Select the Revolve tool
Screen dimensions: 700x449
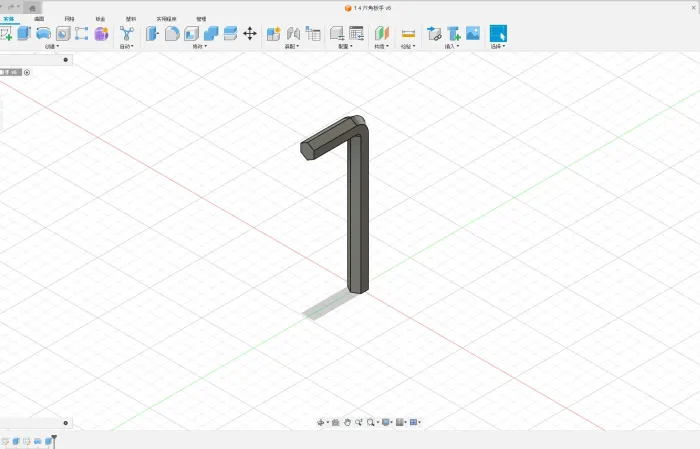tap(43, 33)
